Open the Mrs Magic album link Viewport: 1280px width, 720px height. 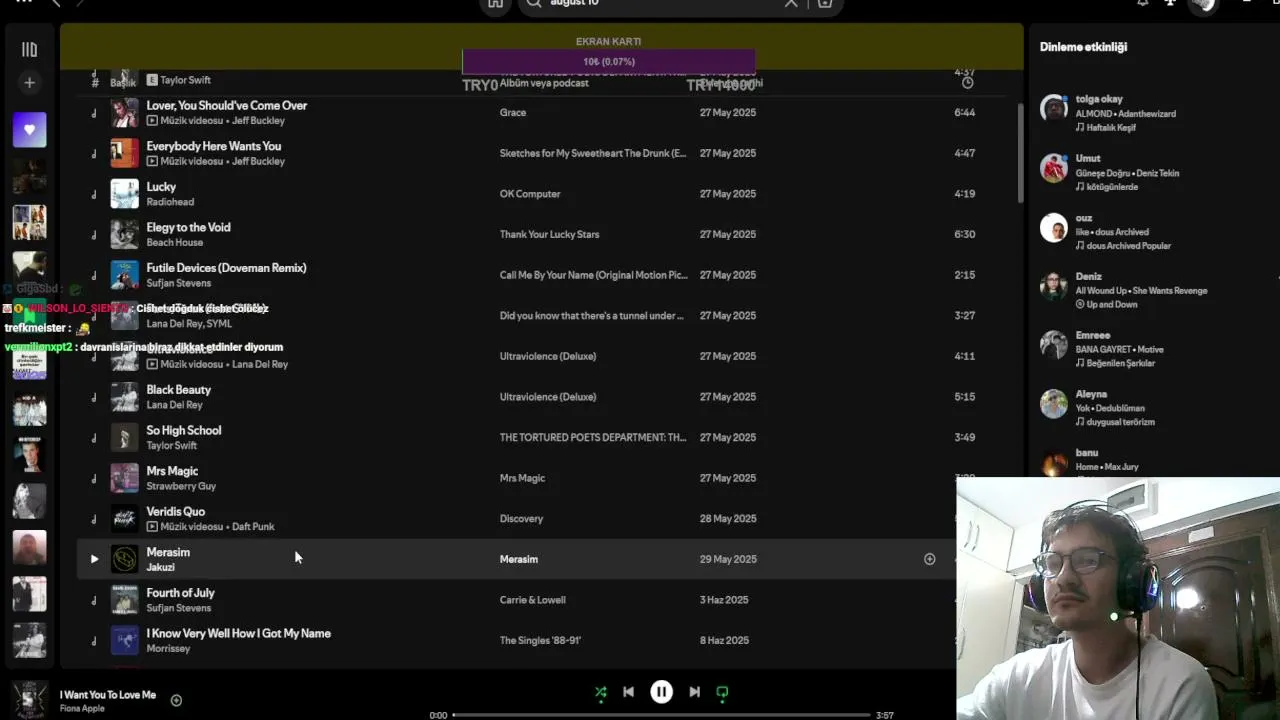[523, 478]
